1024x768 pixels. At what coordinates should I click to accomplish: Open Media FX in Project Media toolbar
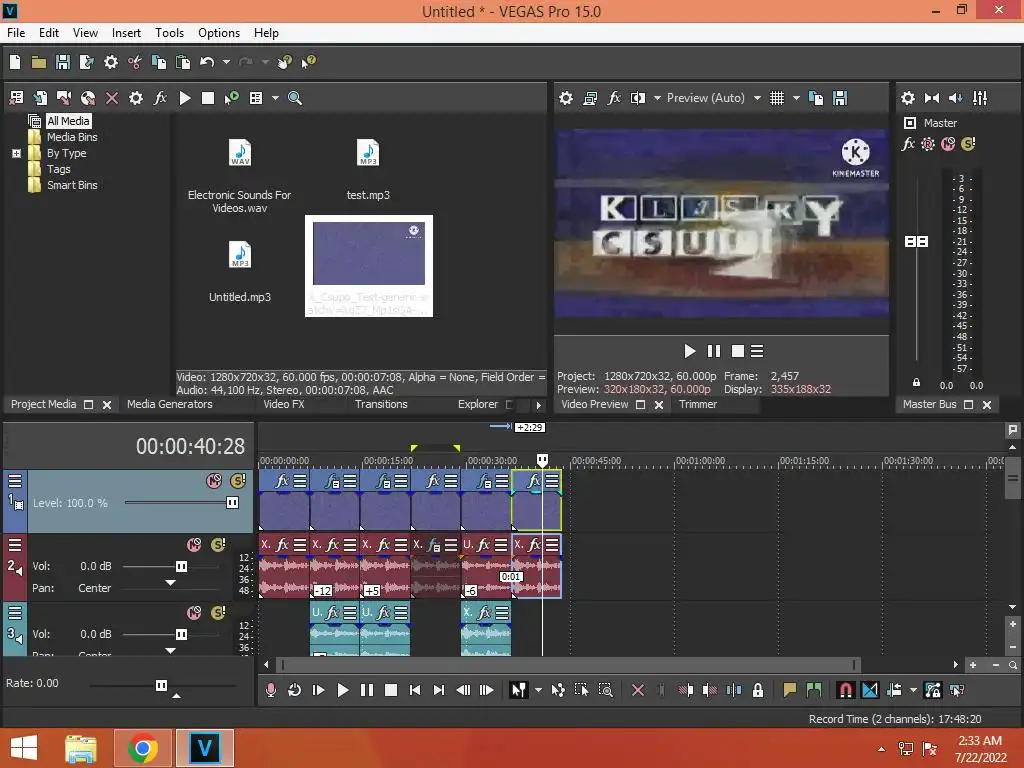coord(160,98)
